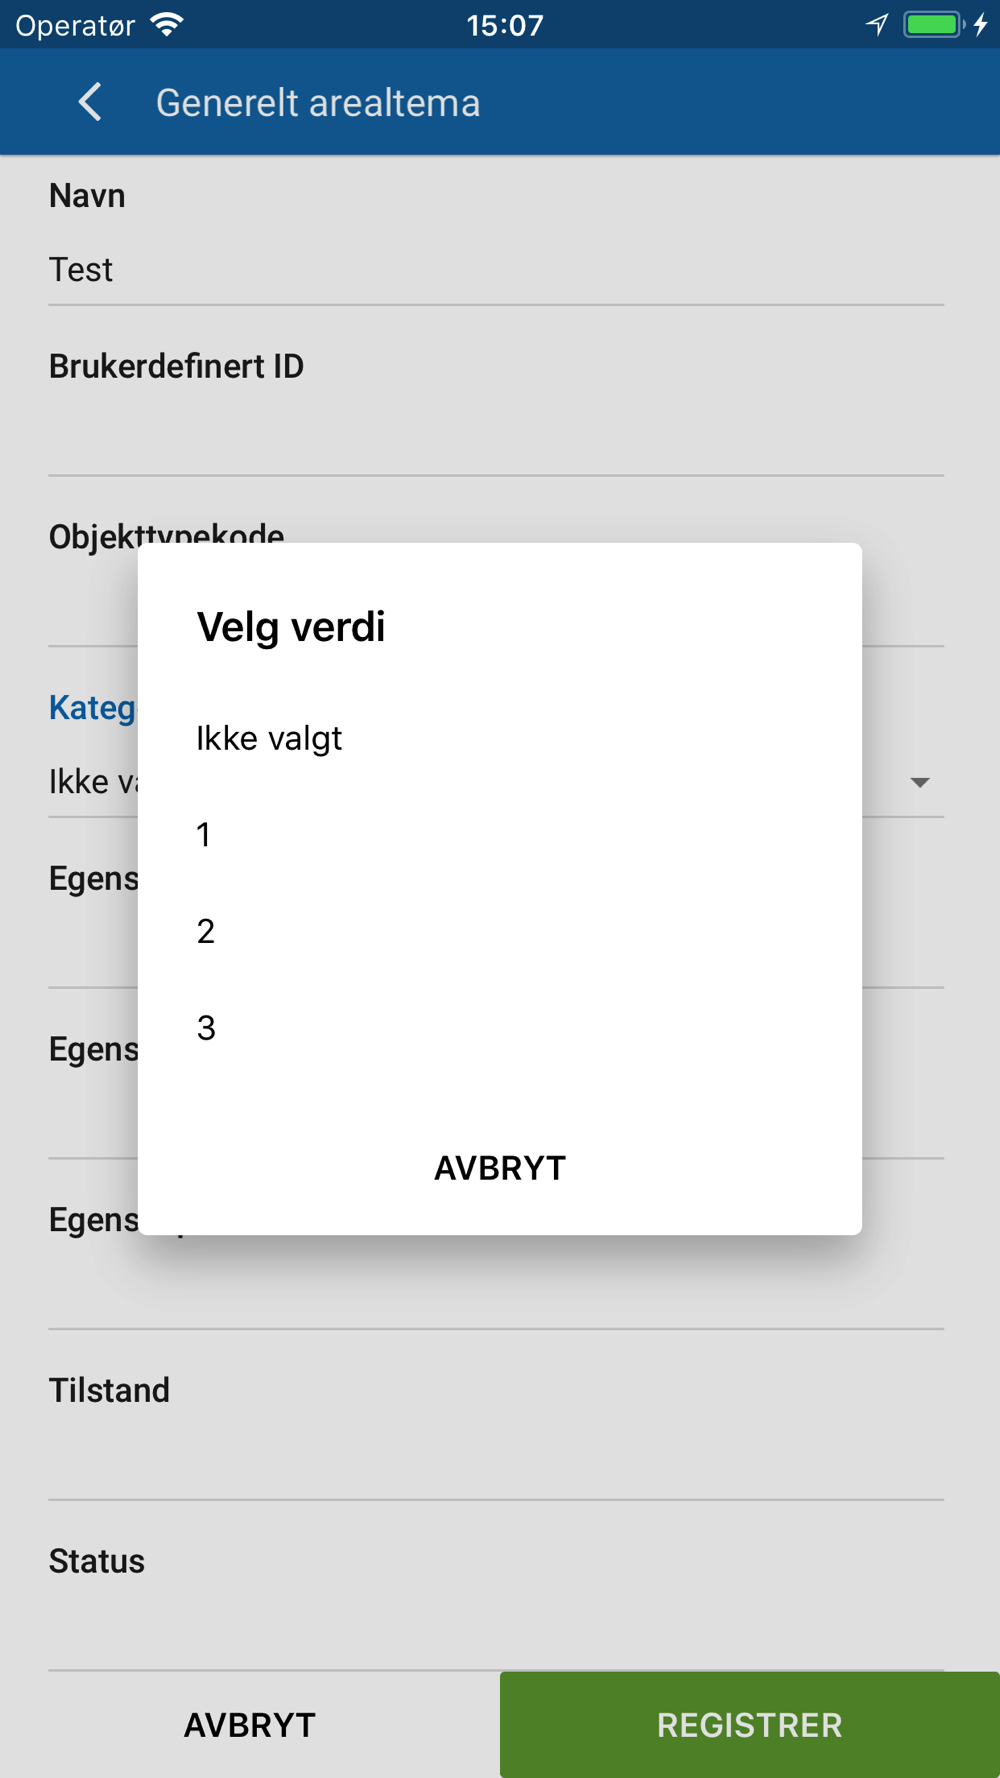
Task: Tap the Status input field
Action: tap(495, 1633)
